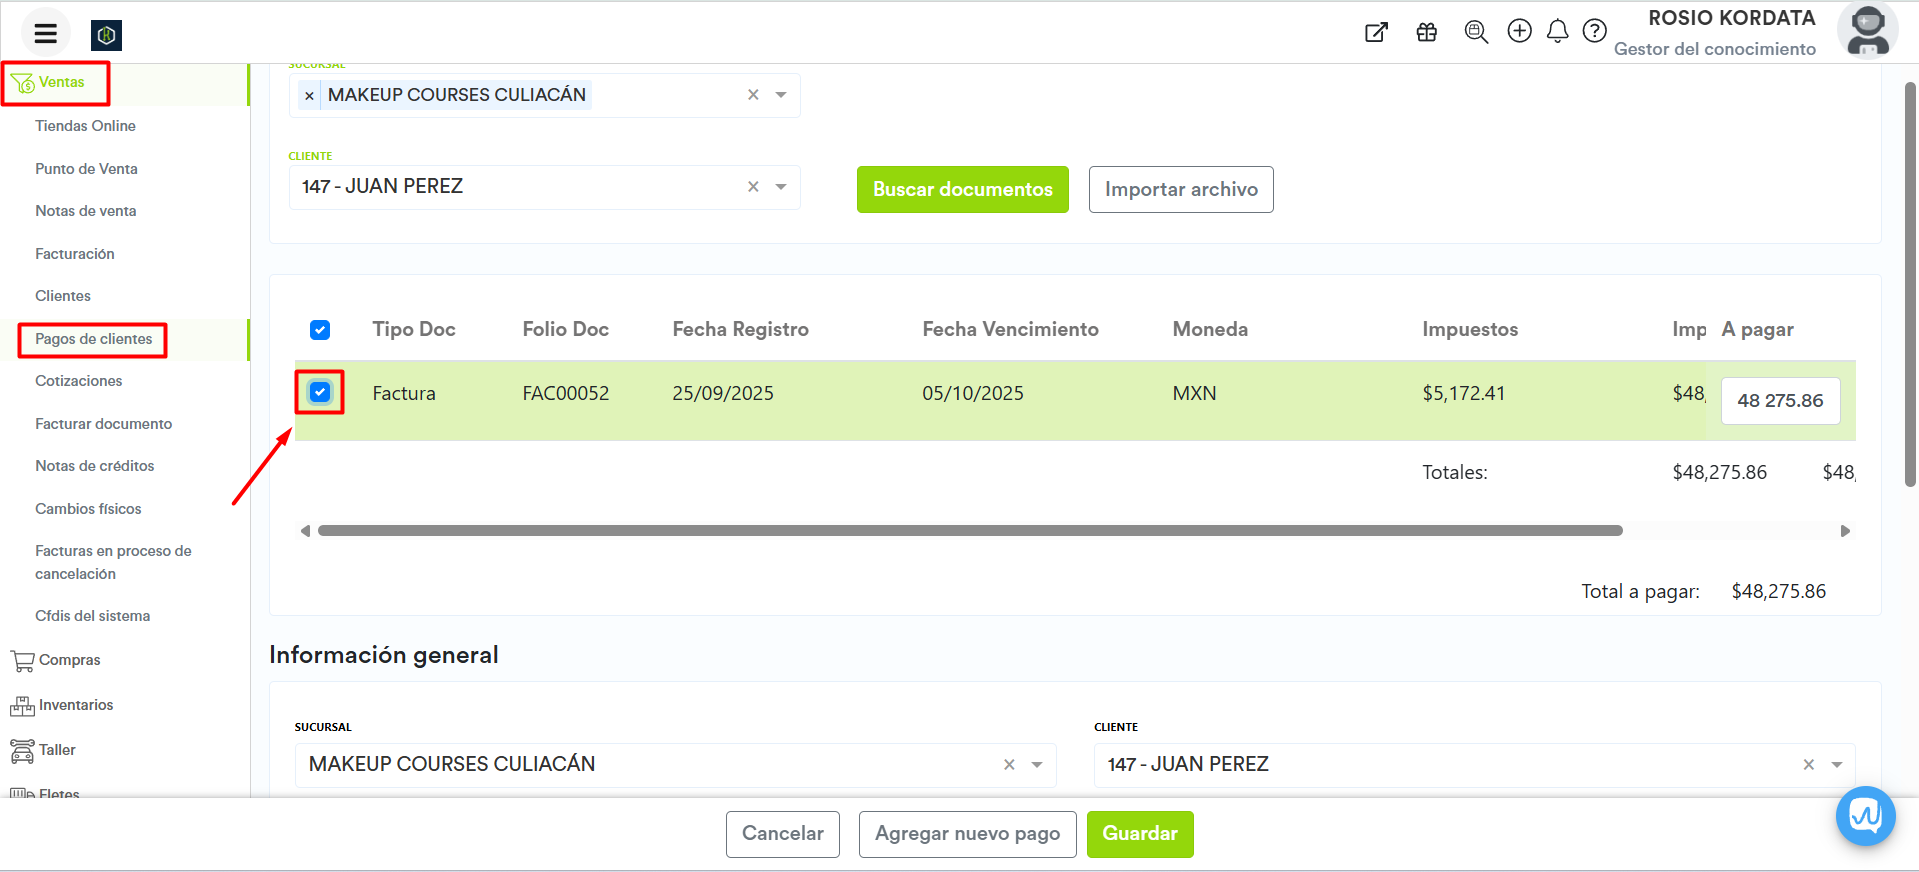Click the A pagar amount field

pos(1779,401)
